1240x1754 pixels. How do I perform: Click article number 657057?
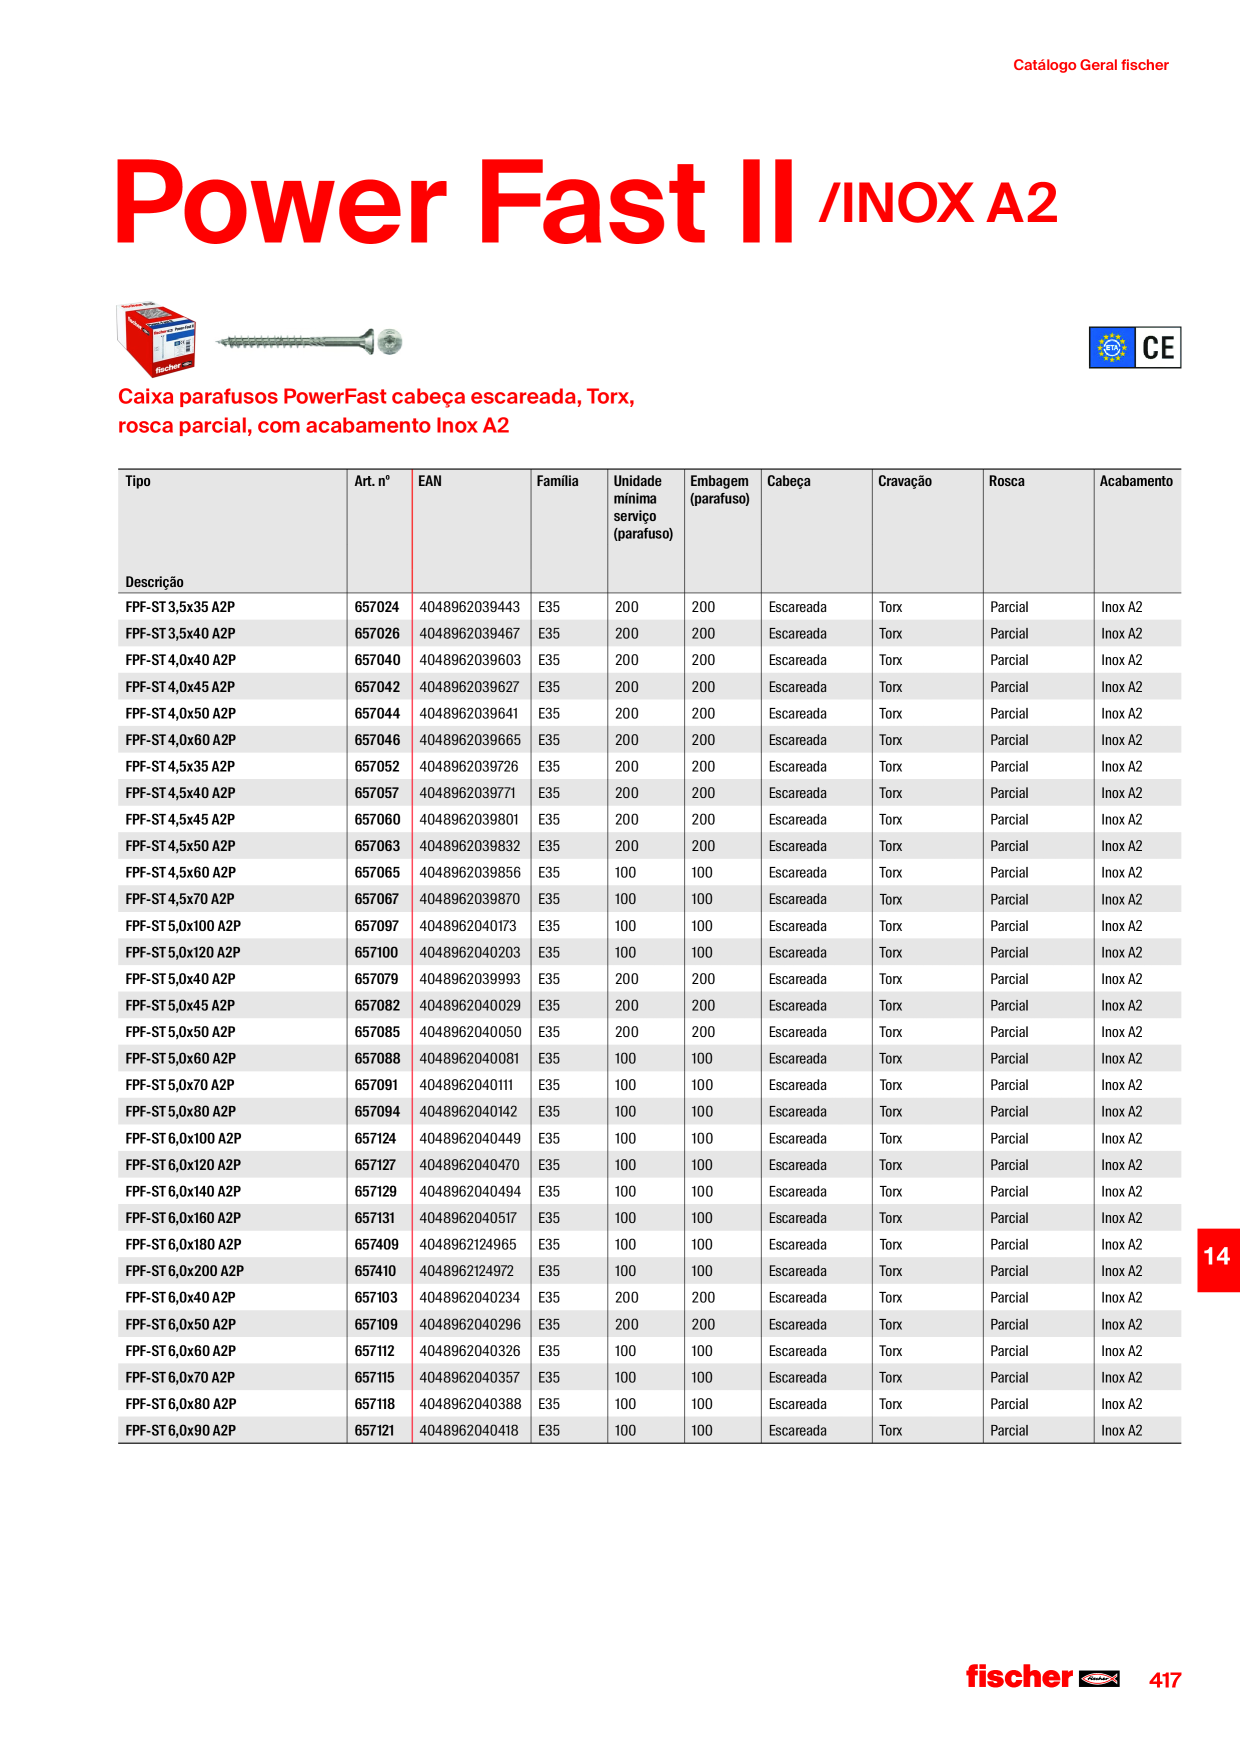(377, 793)
